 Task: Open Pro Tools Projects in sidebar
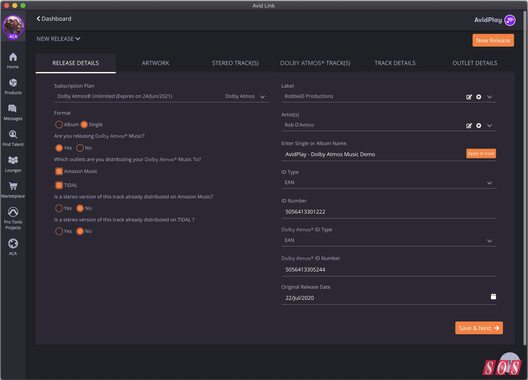coord(13,218)
